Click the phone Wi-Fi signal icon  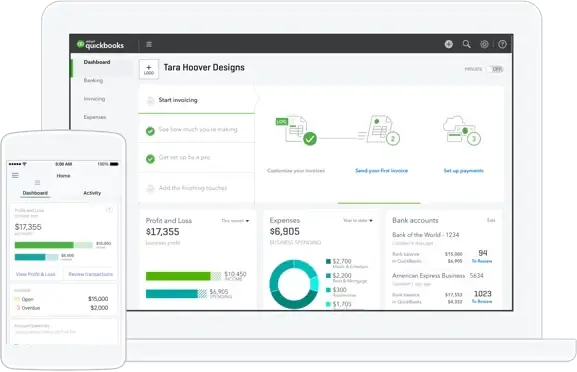point(25,164)
